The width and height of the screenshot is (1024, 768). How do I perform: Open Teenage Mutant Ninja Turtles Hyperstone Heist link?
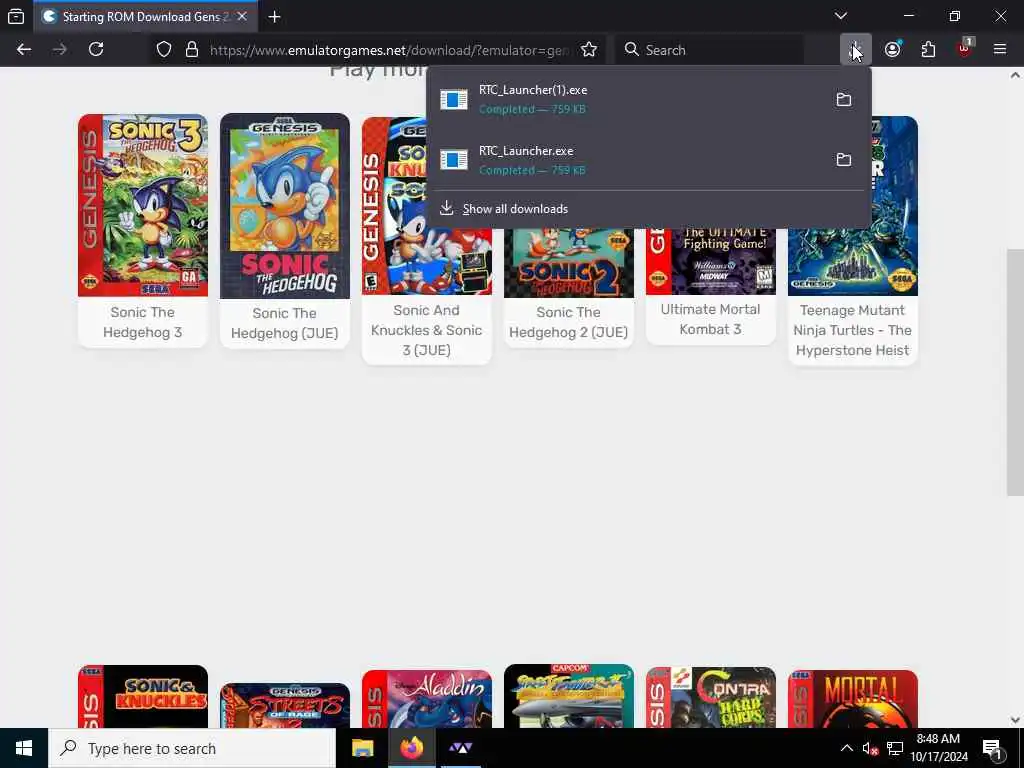tap(852, 330)
